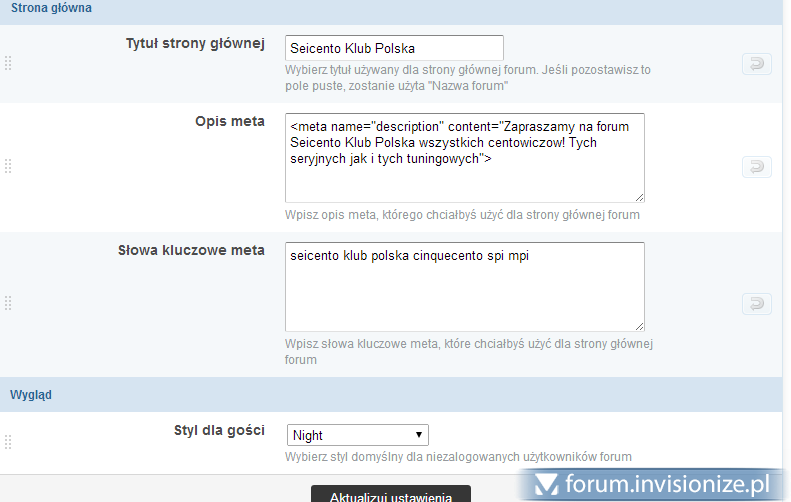Viewport: 791px width, 502px height.
Task: Click resize grip of Opis meta textarea
Action: 639,197
